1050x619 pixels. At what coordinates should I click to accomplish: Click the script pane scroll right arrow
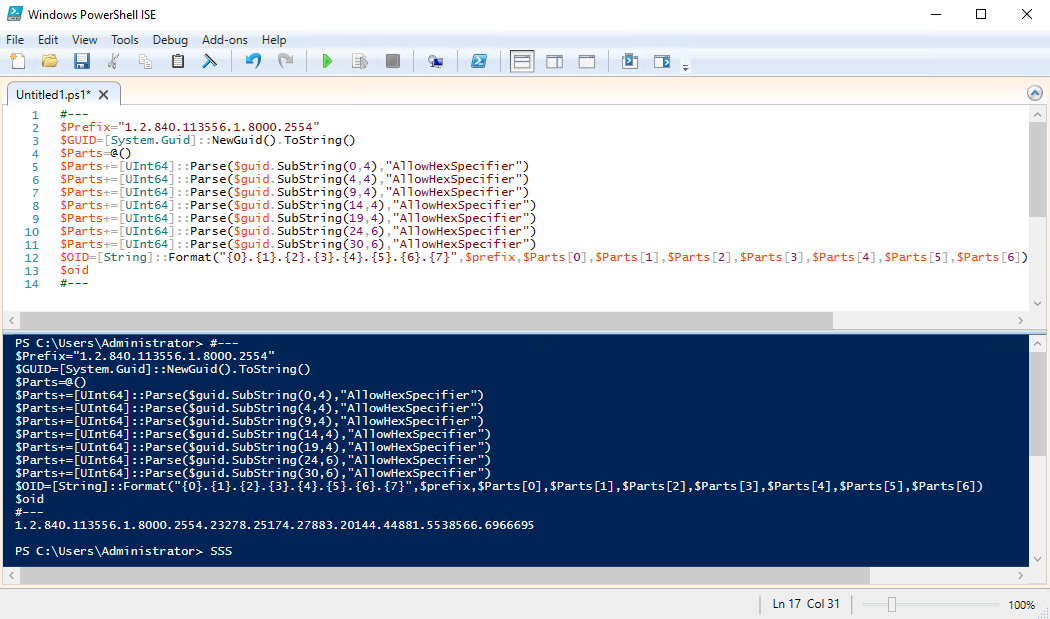[x=1021, y=320]
